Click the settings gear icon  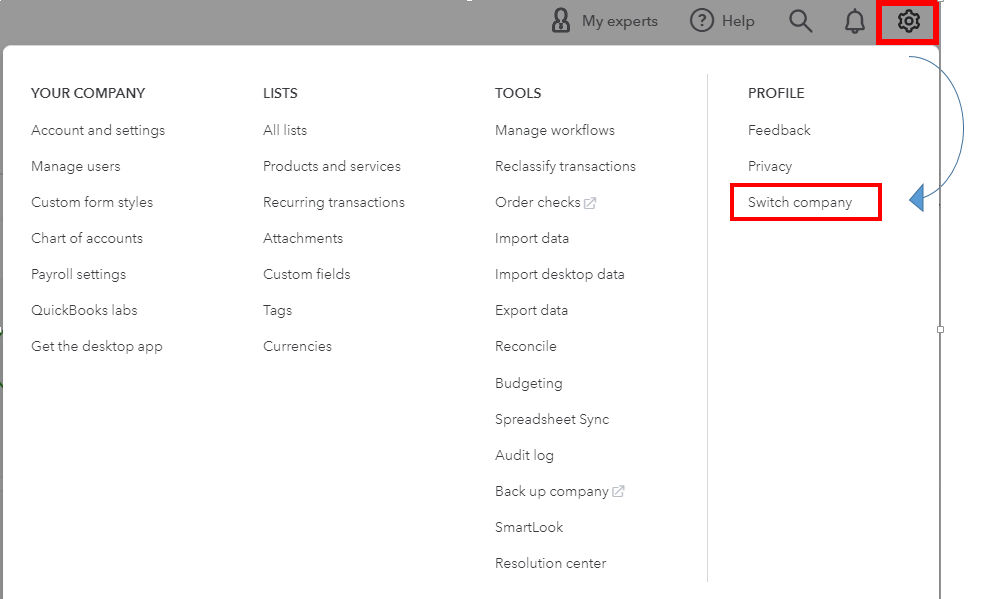pyautogui.click(x=908, y=21)
